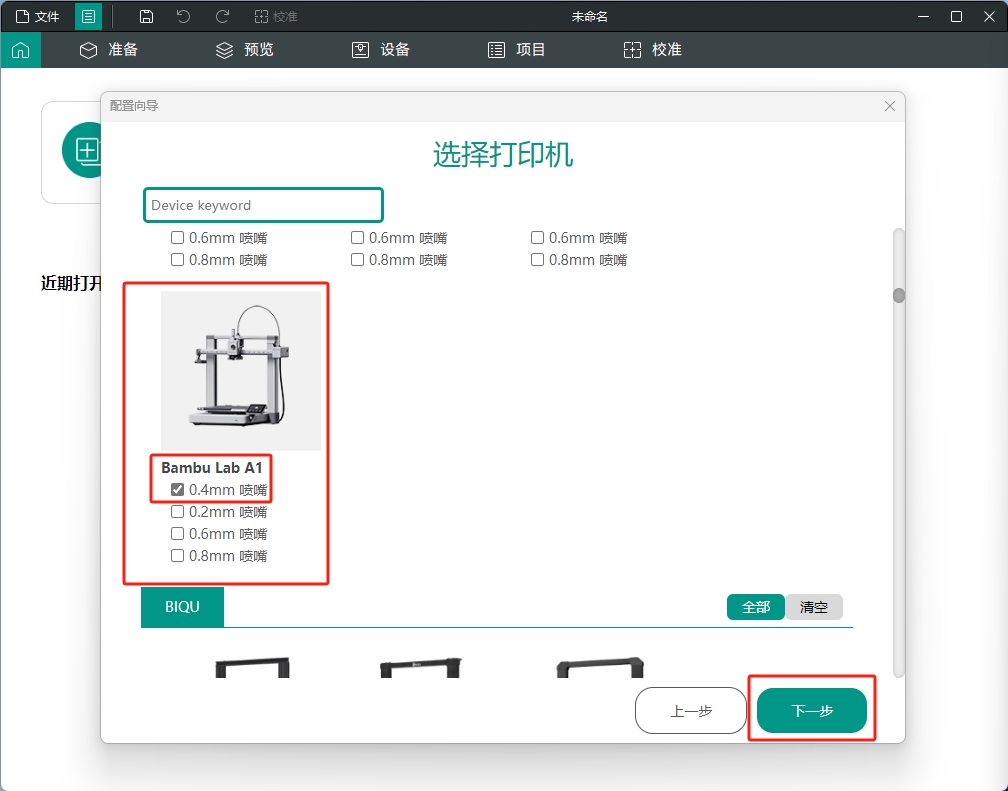Go back with the 上一步 button

click(x=691, y=711)
